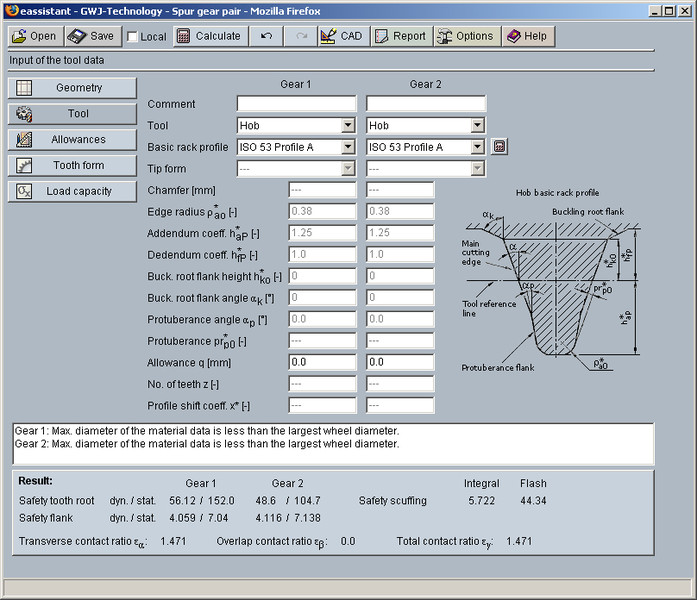
Task: Open the Allowances section
Action: [72, 139]
